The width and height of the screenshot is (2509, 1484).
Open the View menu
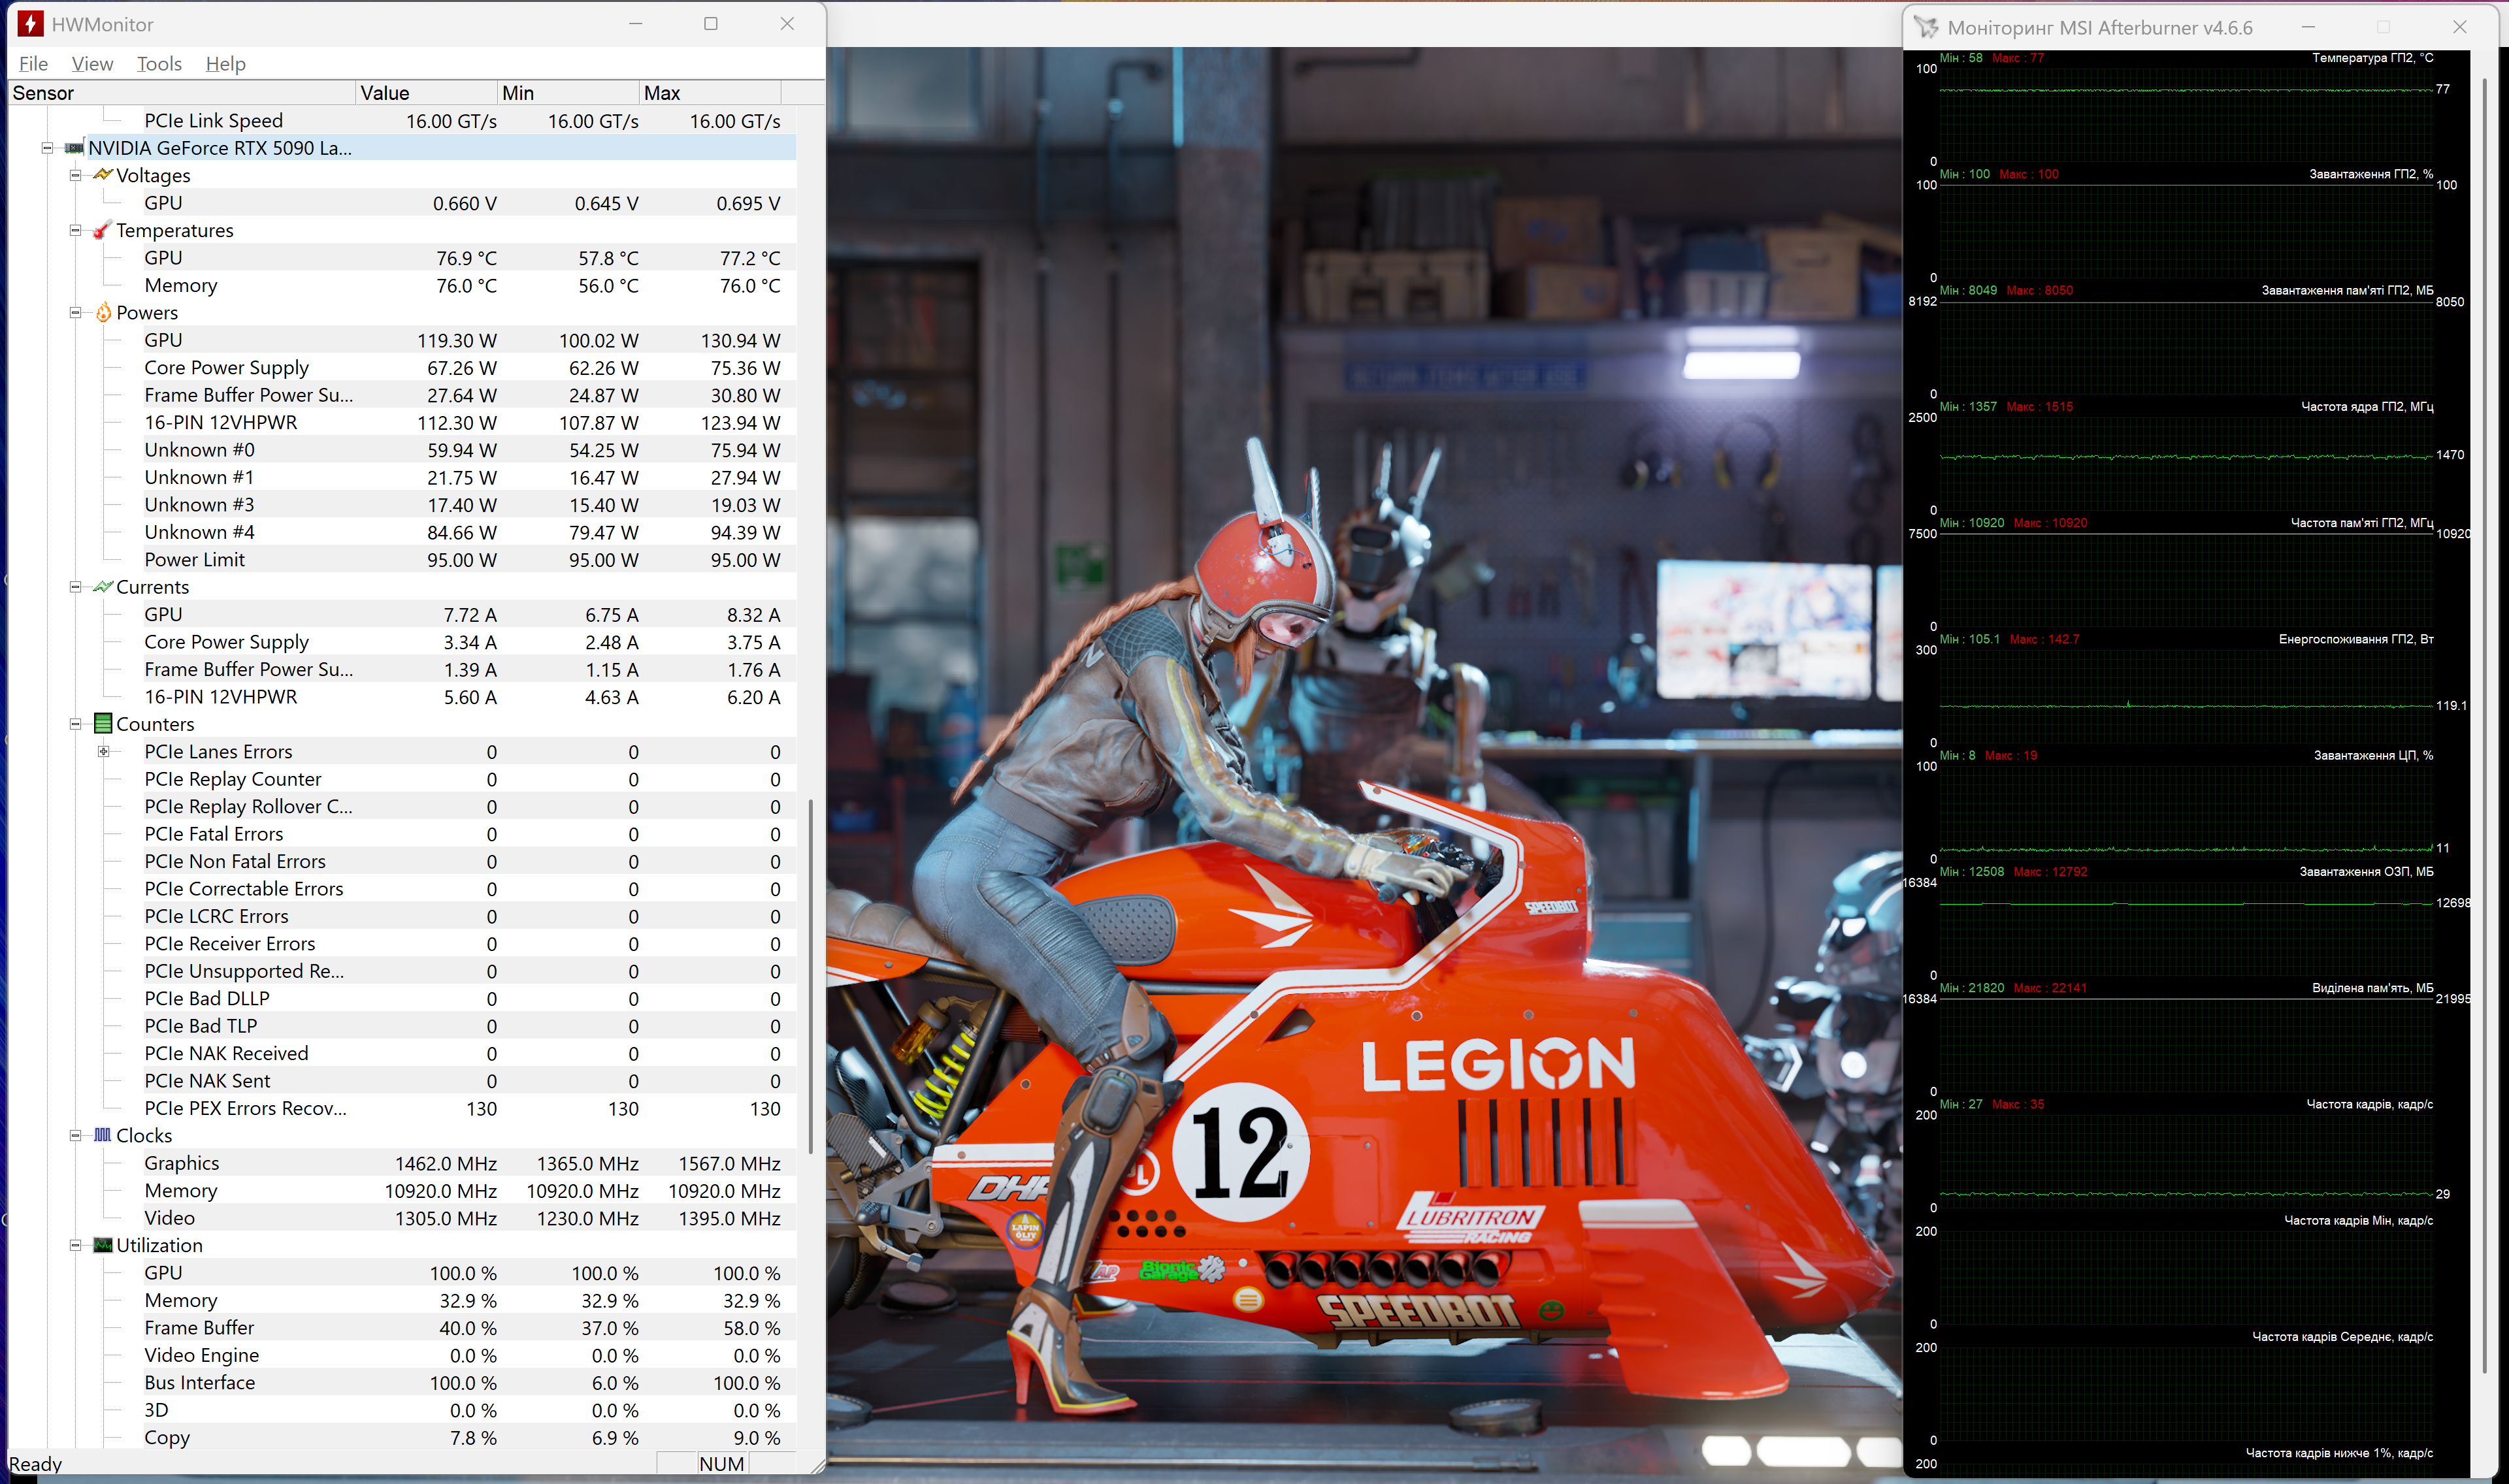click(92, 64)
